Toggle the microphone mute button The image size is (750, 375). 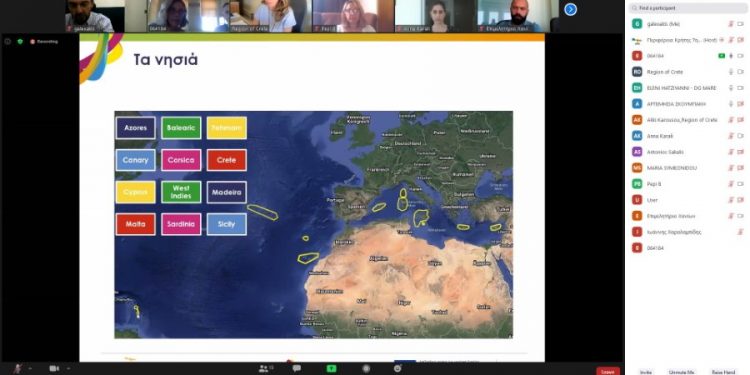[18, 368]
